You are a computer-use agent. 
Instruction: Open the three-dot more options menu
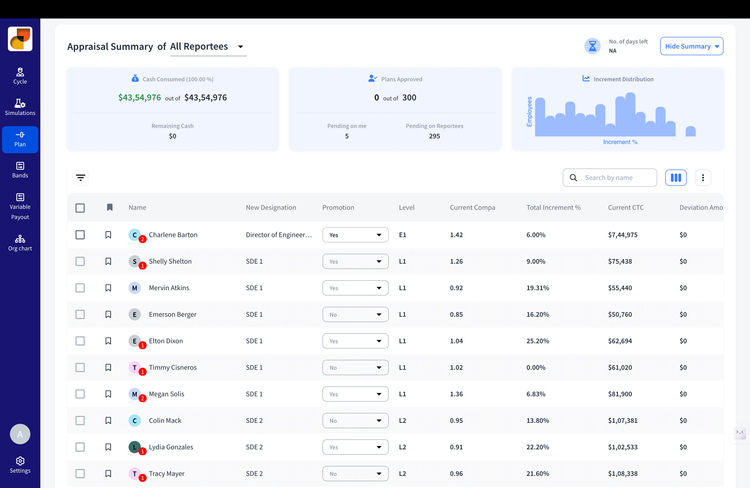pyautogui.click(x=703, y=177)
